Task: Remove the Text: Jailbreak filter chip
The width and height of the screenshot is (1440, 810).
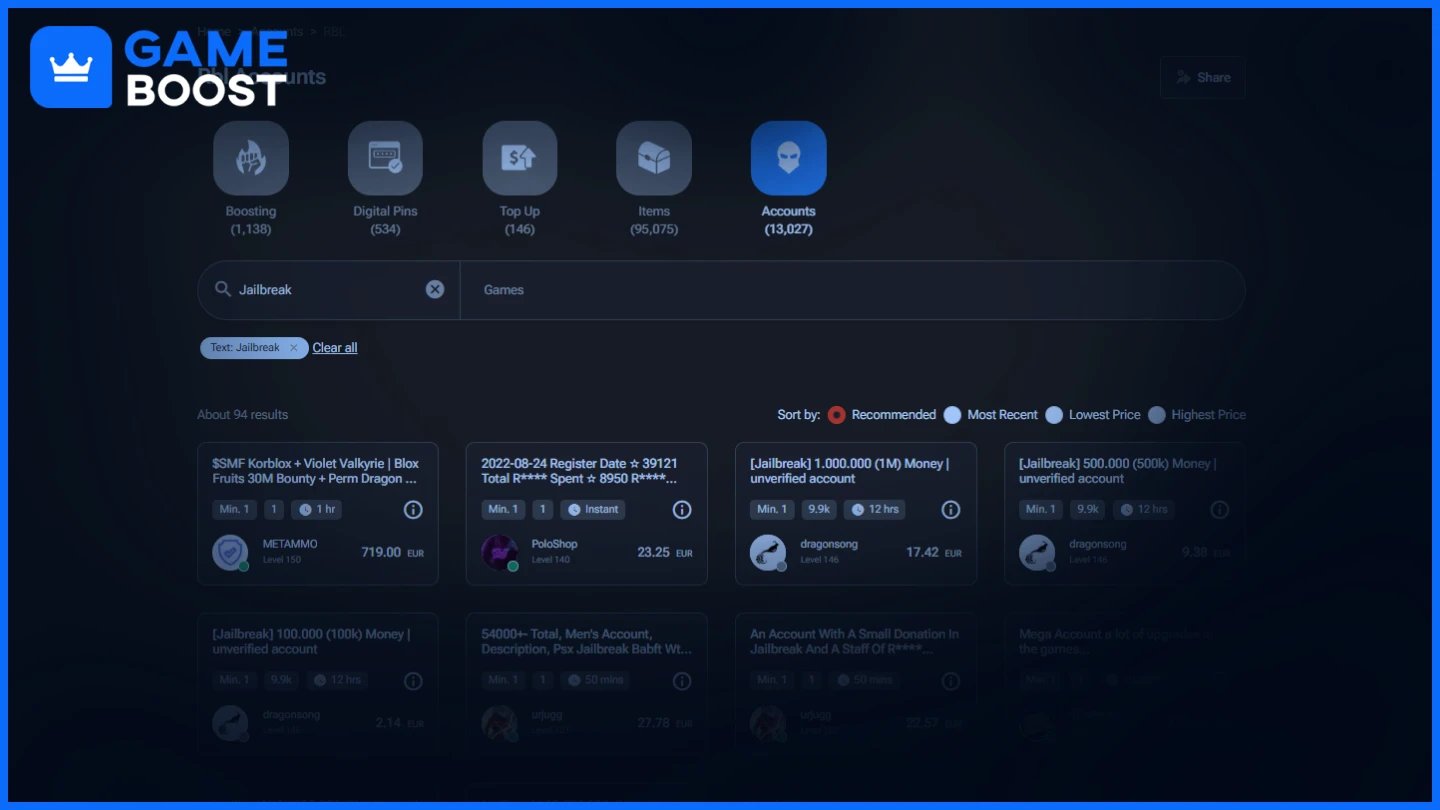Action: tap(293, 348)
